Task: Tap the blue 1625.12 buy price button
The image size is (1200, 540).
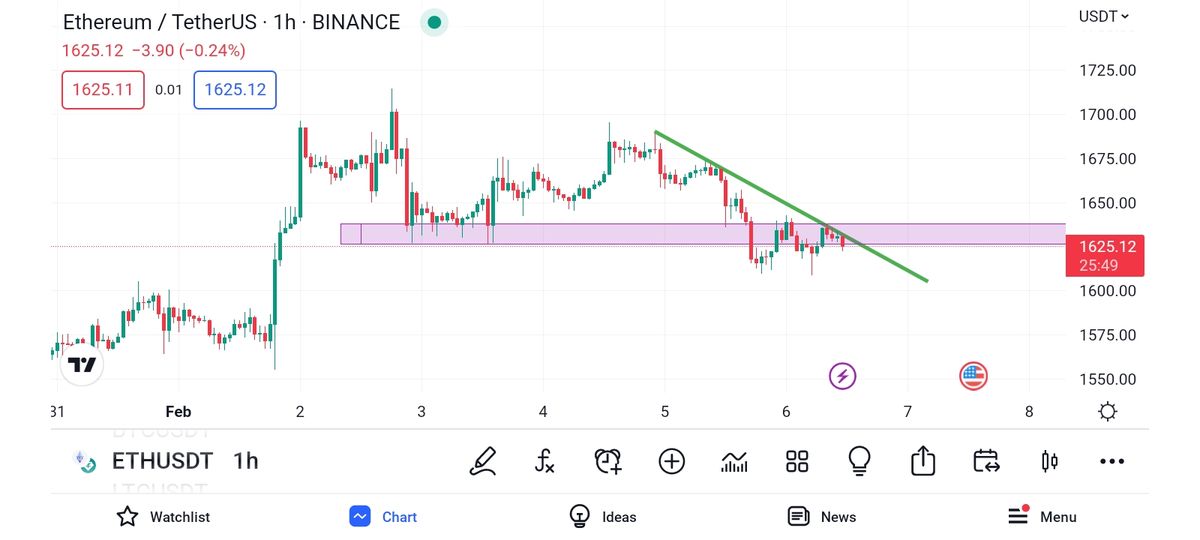Action: 235,90
